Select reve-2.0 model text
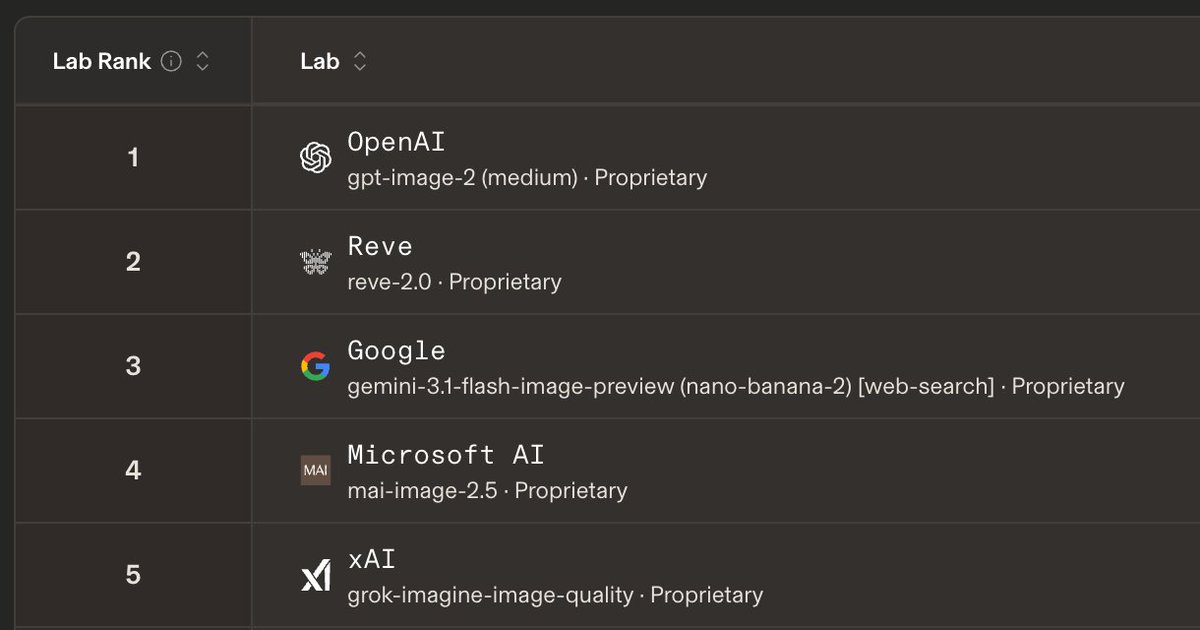This screenshot has width=1200, height=630. 390,282
